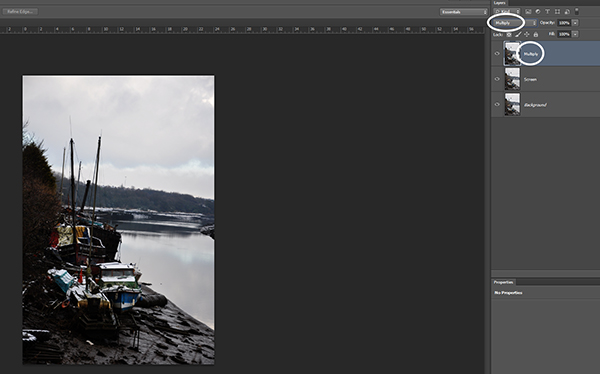This screenshot has width=600, height=374.
Task: Filter layers by adjustment layers icon
Action: coord(538,12)
